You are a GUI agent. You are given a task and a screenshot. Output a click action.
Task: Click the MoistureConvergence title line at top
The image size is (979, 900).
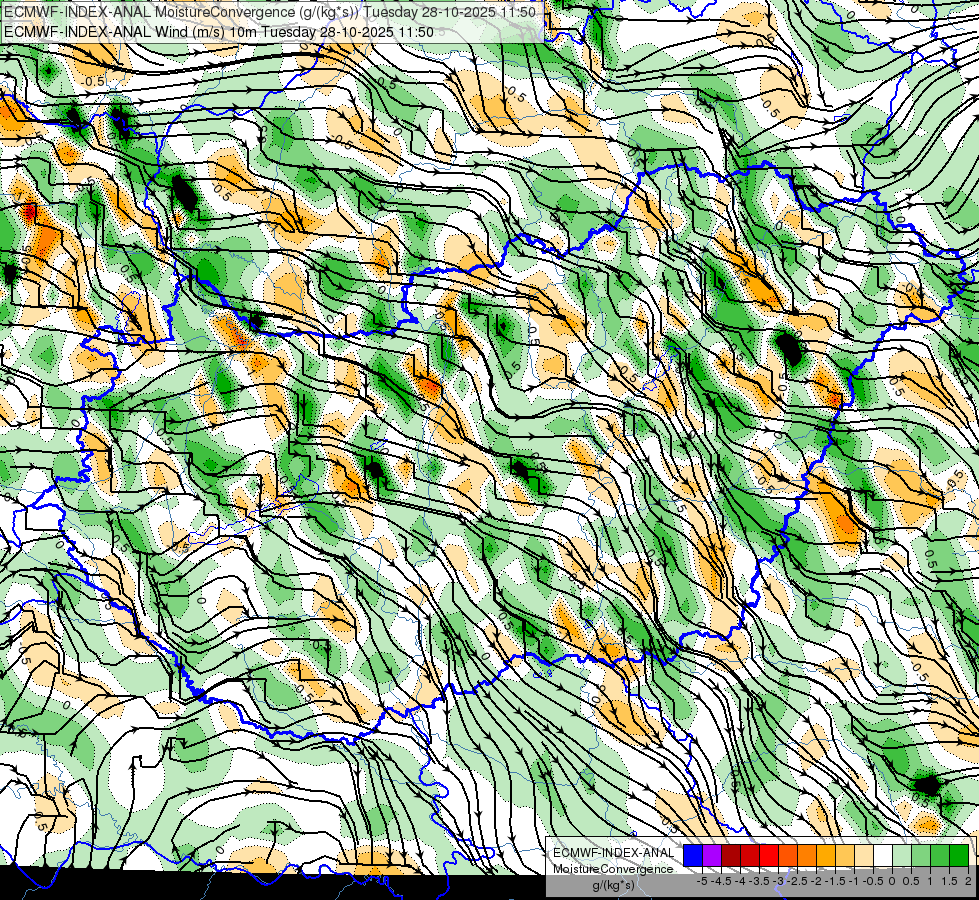pyautogui.click(x=270, y=12)
